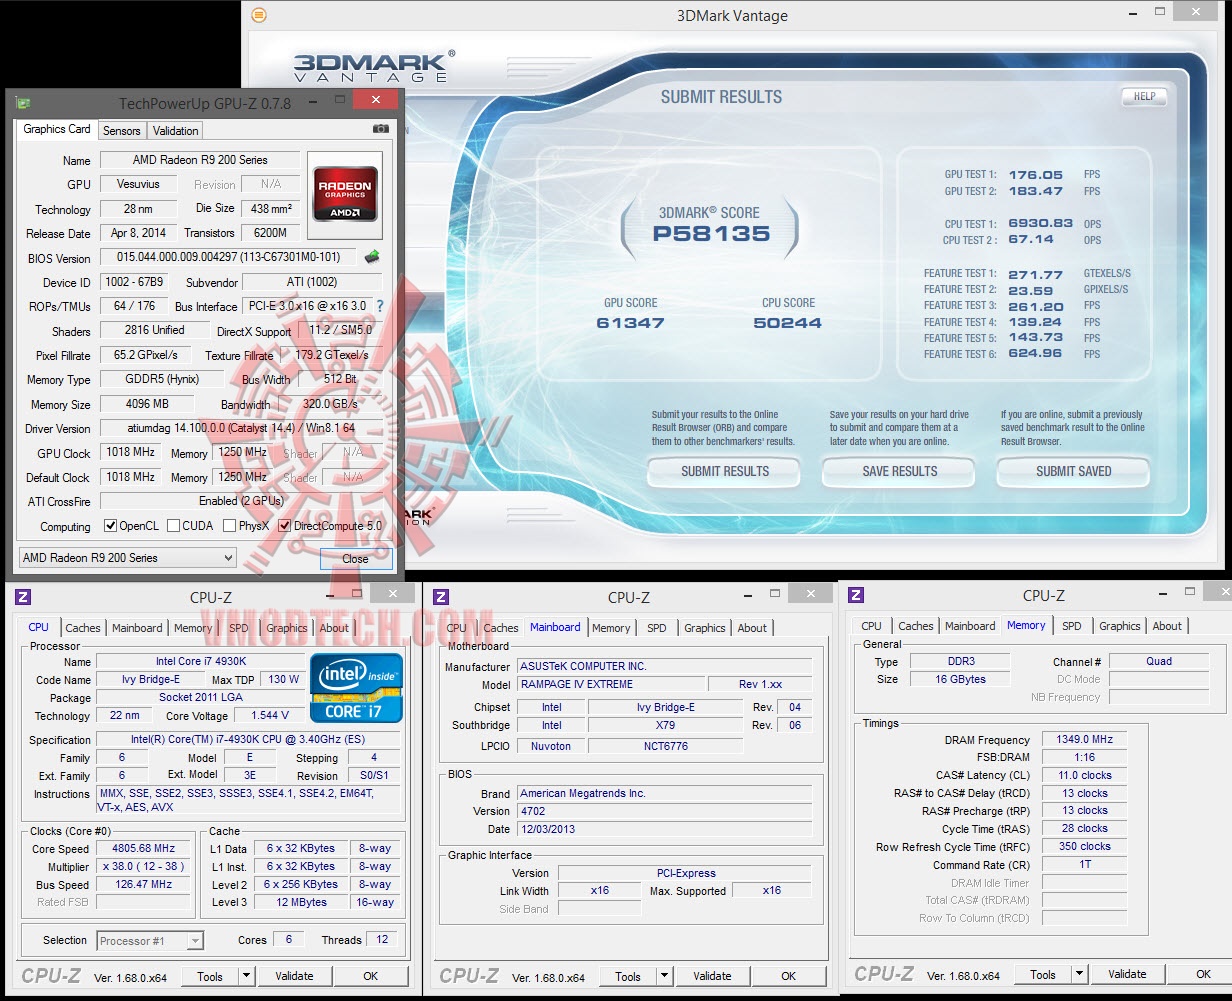This screenshot has width=1232, height=1001.
Task: Click the SUBMIT RESULTS button
Action: (724, 471)
